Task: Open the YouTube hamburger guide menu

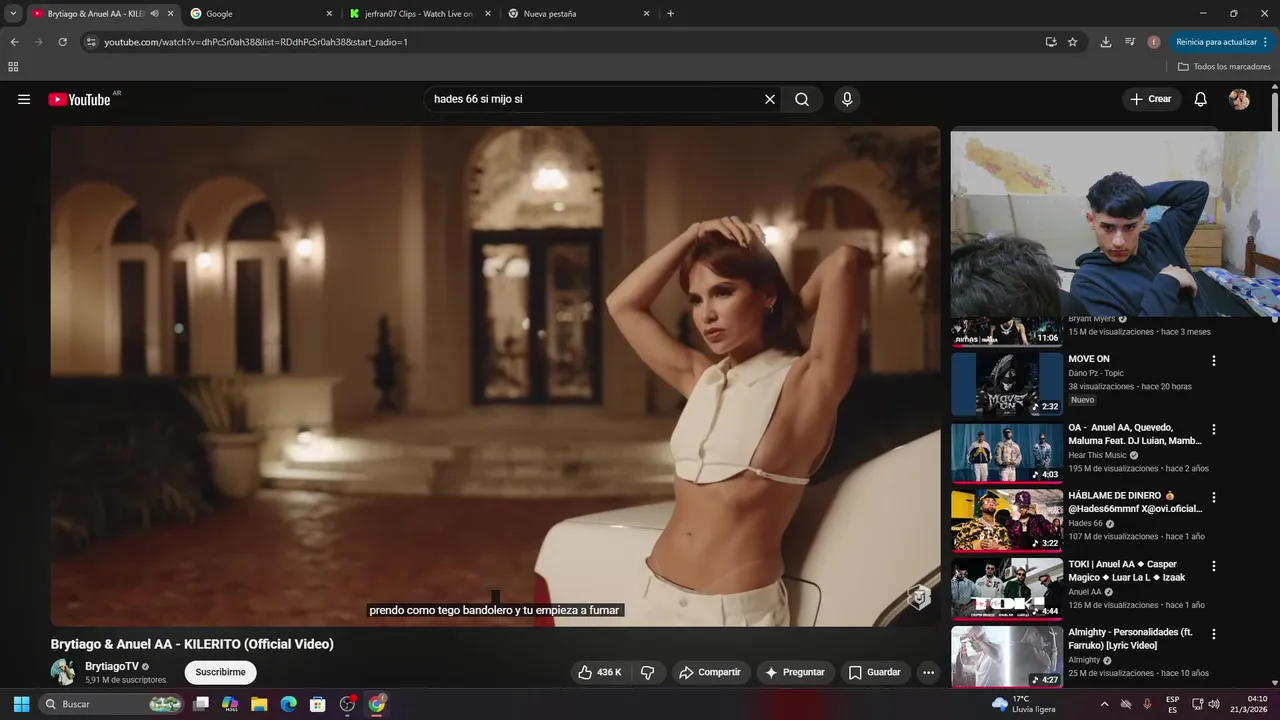Action: coord(24,99)
